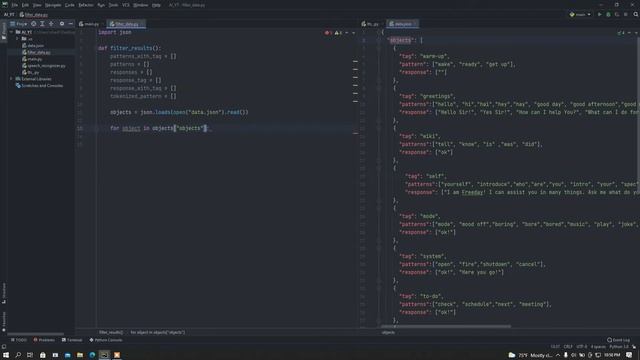Click Collapse All icon in Project panel
The width and height of the screenshot is (640, 360).
pyautogui.click(x=51, y=24)
